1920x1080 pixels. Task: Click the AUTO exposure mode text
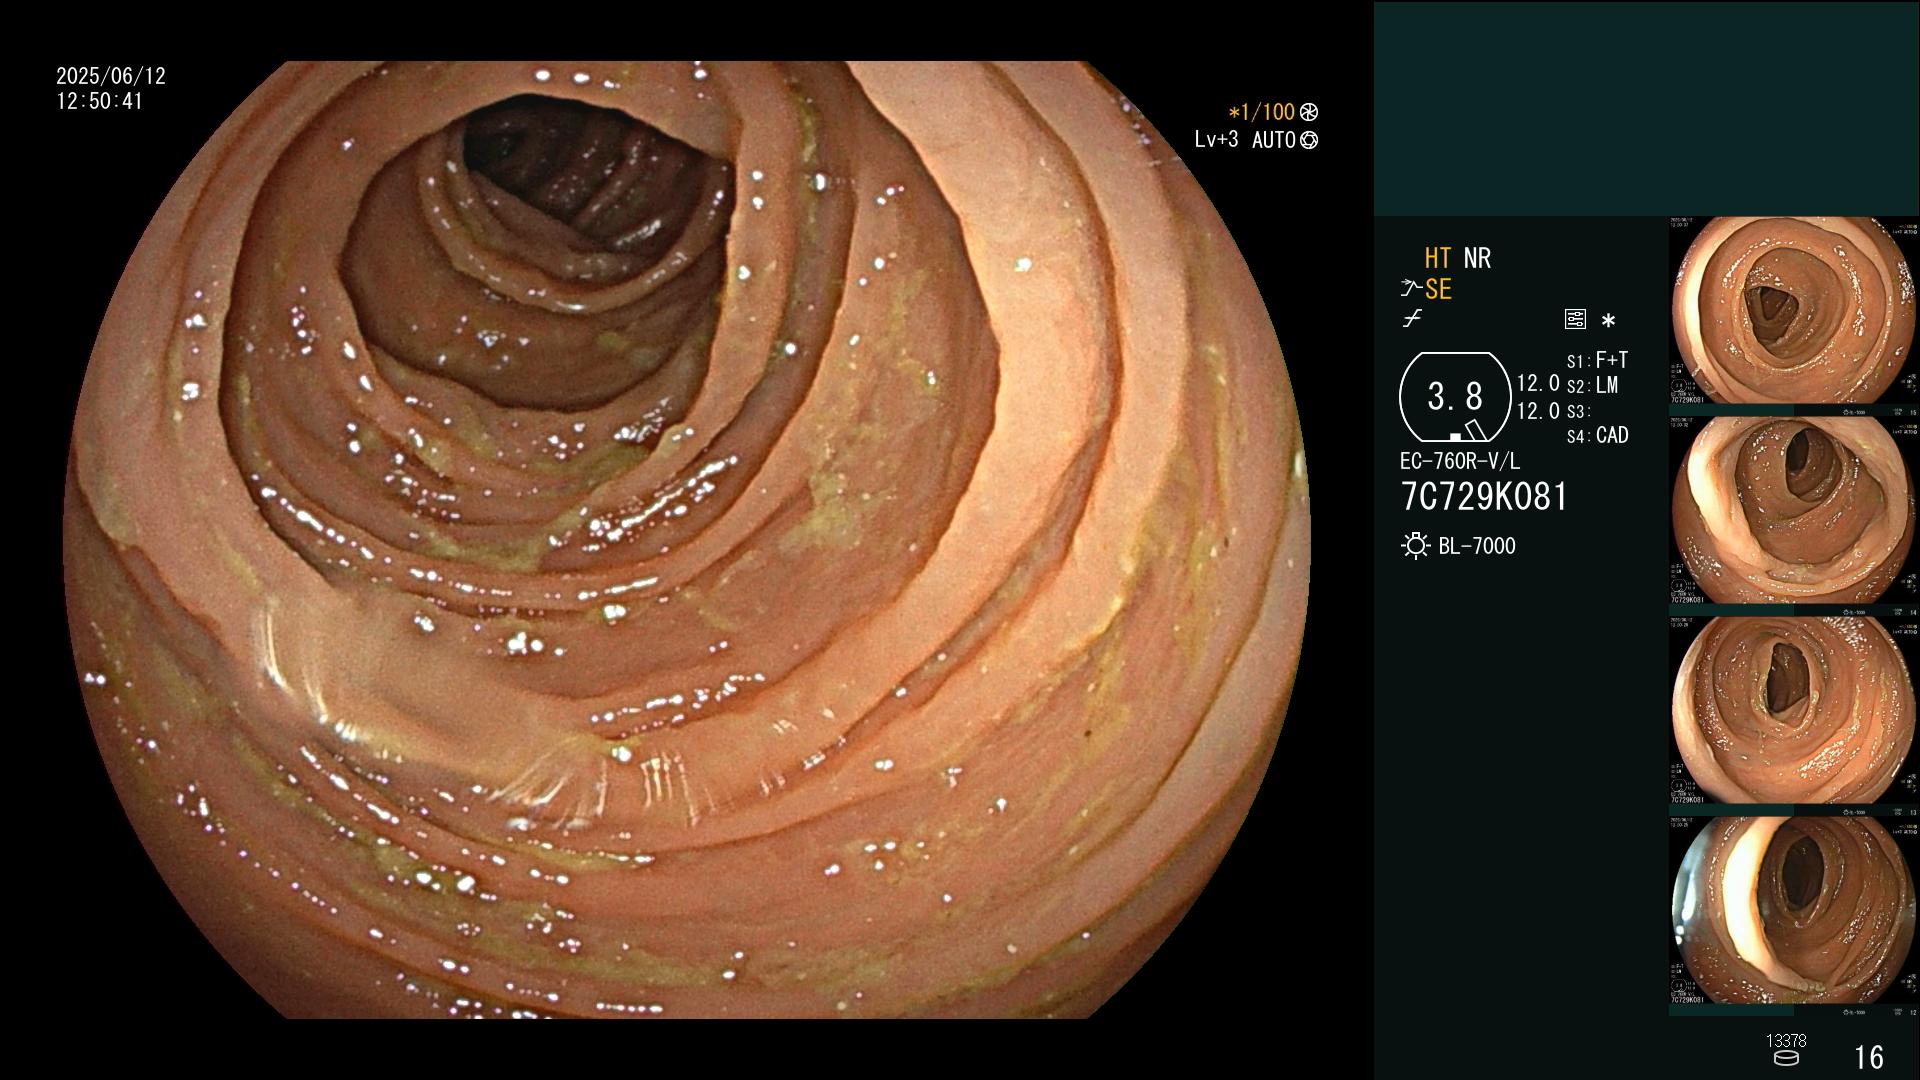pos(1274,140)
